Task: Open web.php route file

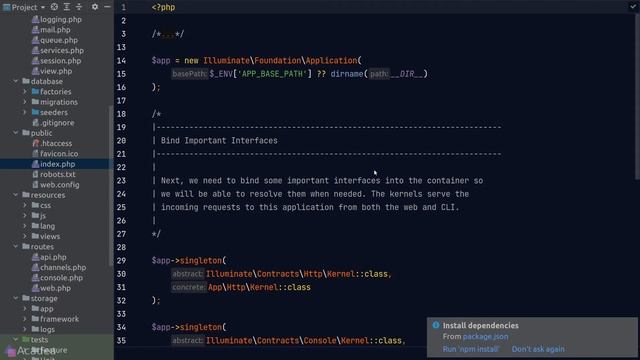Action: coord(55,288)
